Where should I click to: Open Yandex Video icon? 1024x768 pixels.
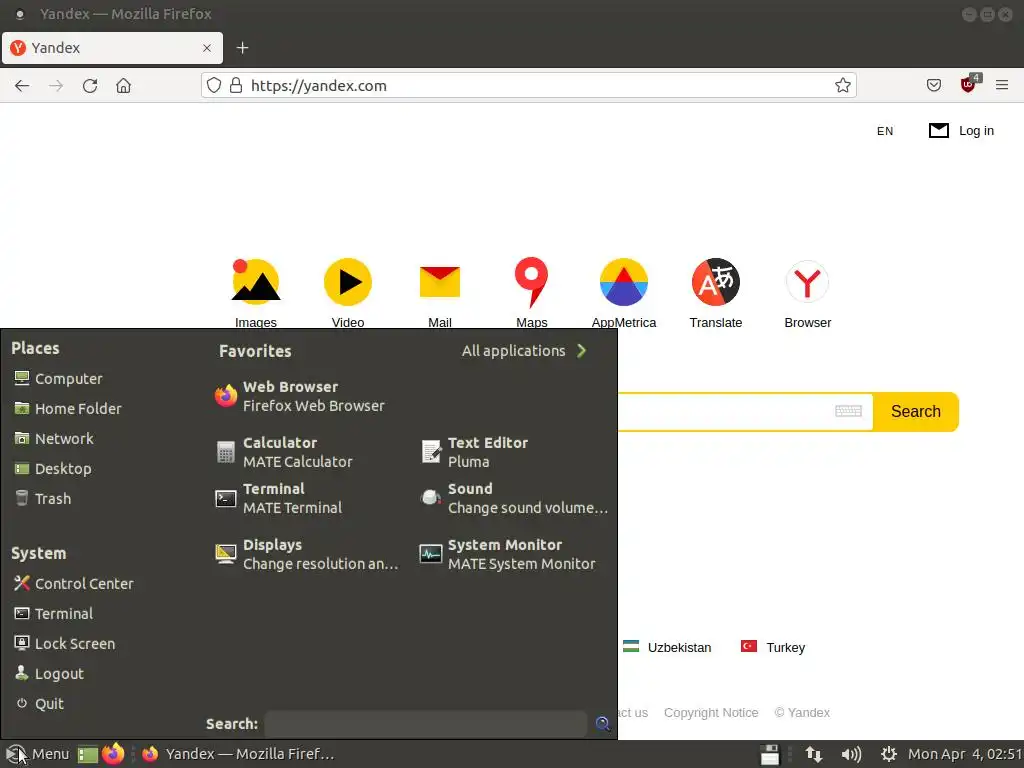tap(347, 282)
